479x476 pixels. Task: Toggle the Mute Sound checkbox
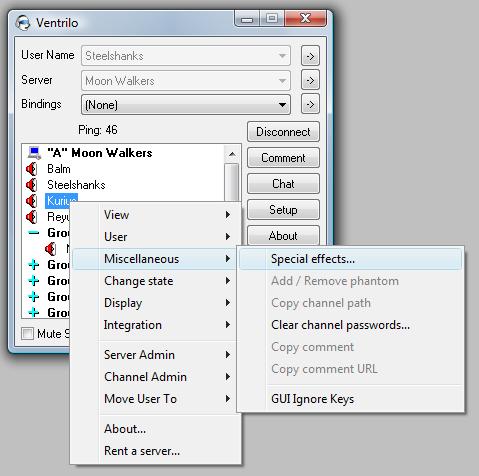[27, 334]
